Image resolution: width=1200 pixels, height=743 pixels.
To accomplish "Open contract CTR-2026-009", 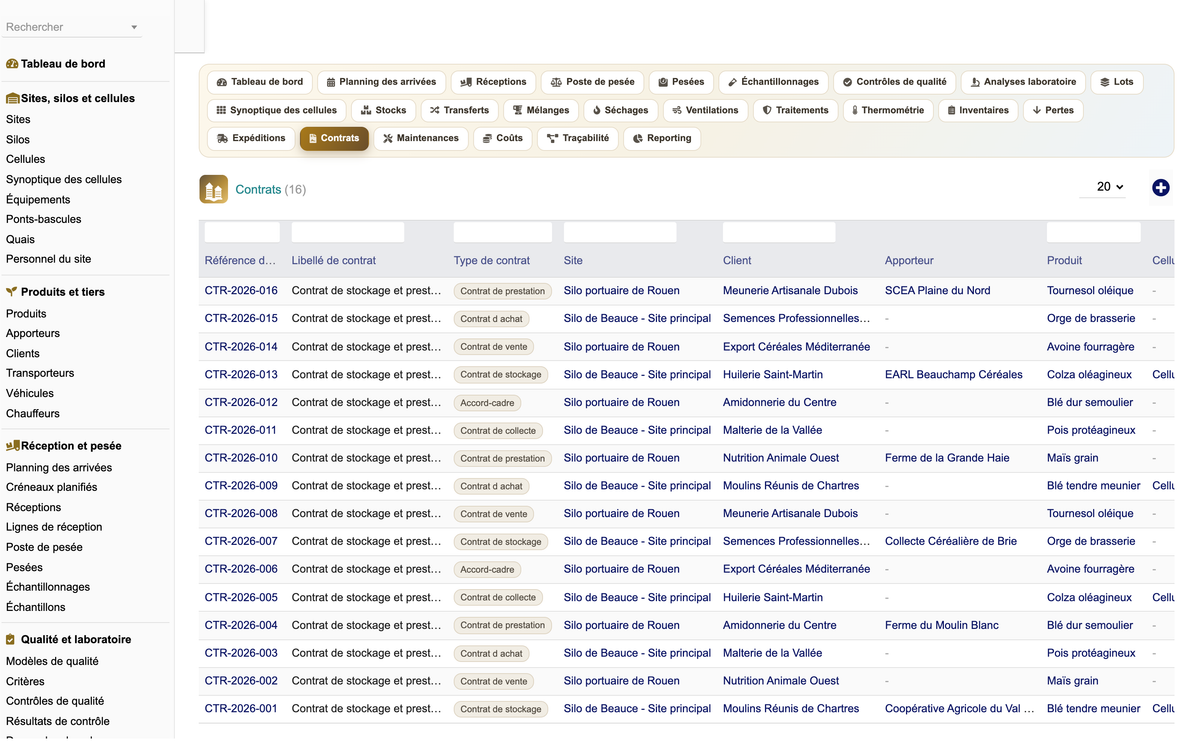I will click(x=241, y=486).
